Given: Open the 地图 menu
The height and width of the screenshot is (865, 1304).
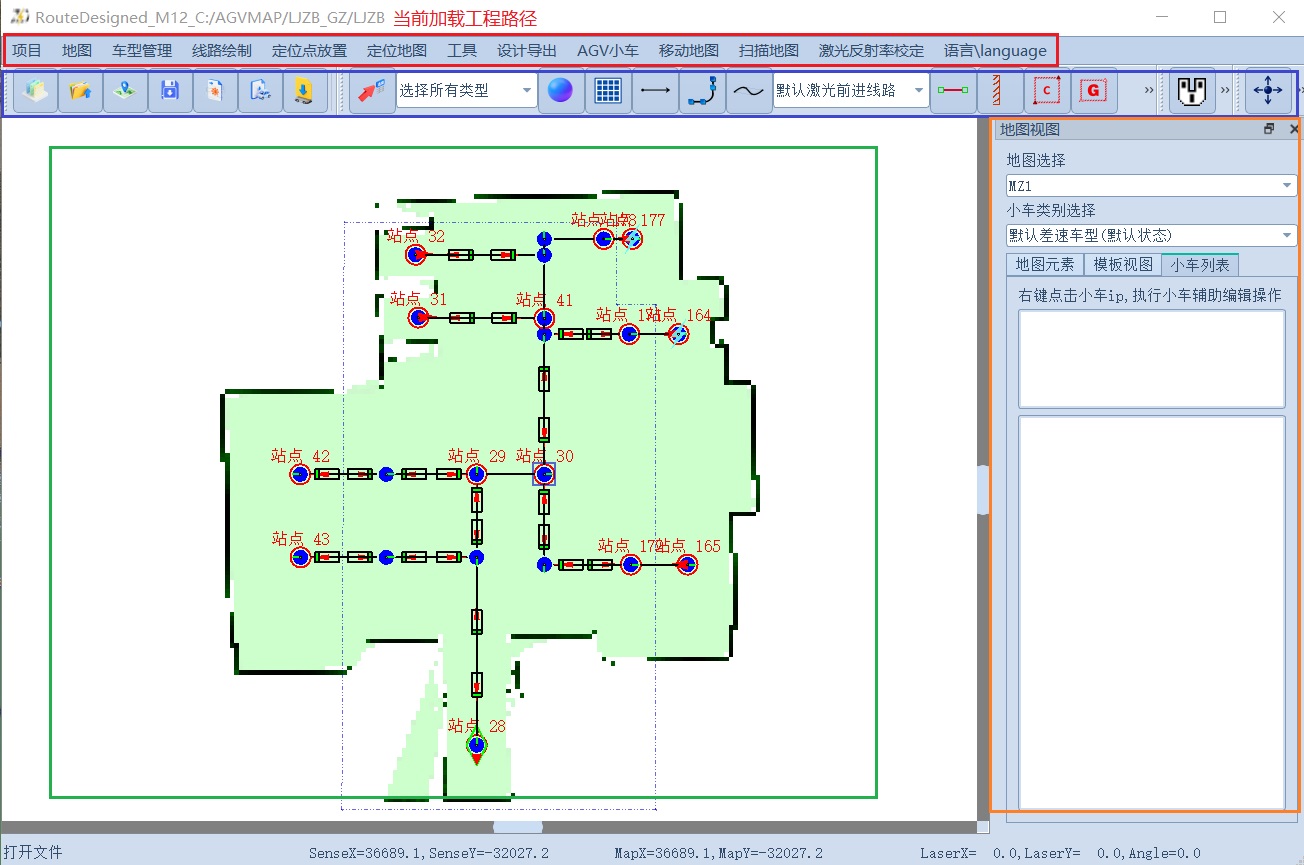Looking at the screenshot, I should pos(77,50).
